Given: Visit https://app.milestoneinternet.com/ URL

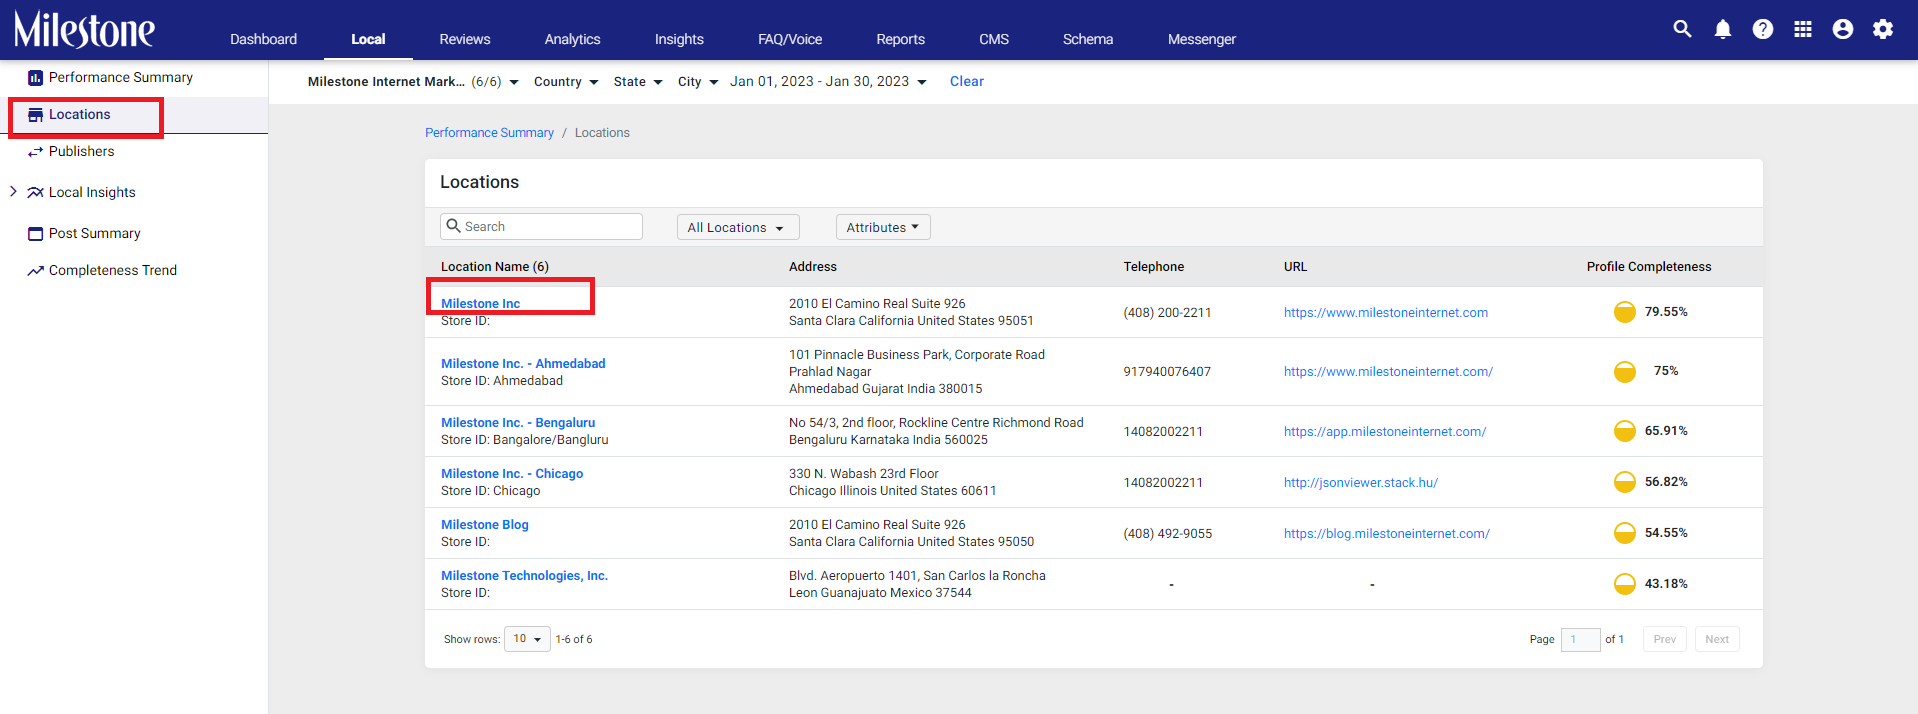Looking at the screenshot, I should (1385, 432).
